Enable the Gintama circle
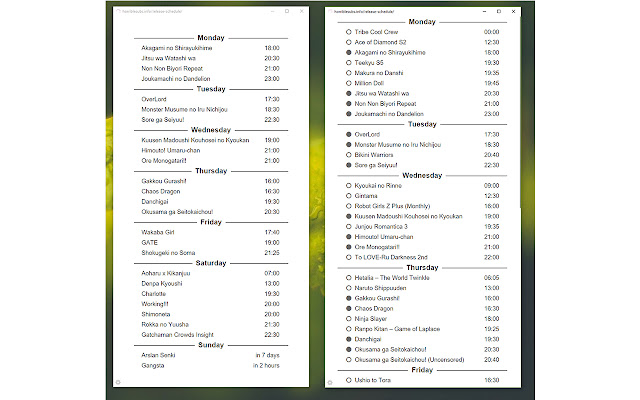The image size is (640, 400). pos(349,196)
